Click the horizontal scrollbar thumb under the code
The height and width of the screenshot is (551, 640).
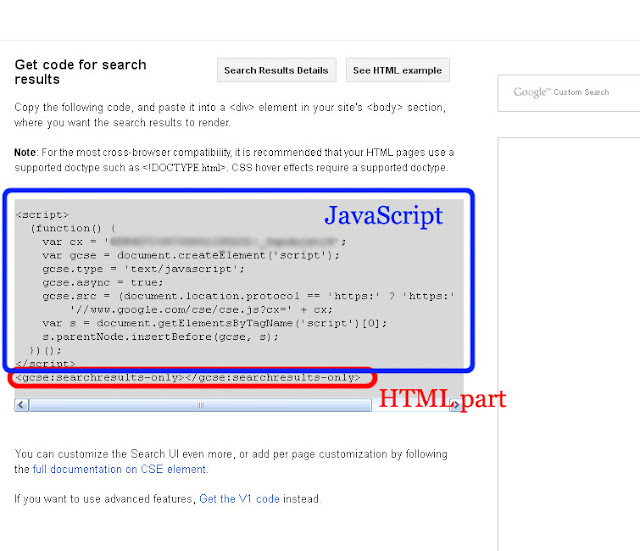click(200, 405)
